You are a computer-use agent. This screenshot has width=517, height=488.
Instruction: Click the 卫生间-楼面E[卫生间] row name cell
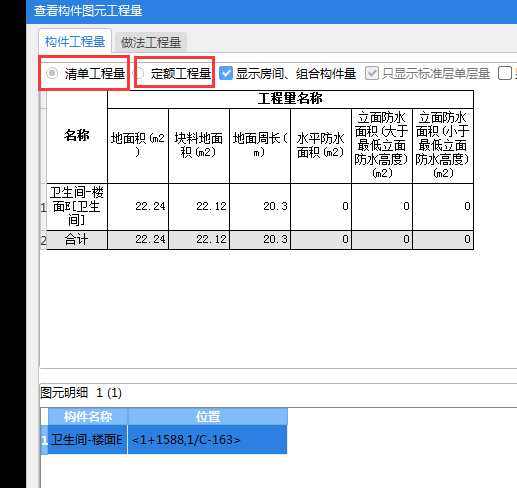pyautogui.click(x=77, y=207)
